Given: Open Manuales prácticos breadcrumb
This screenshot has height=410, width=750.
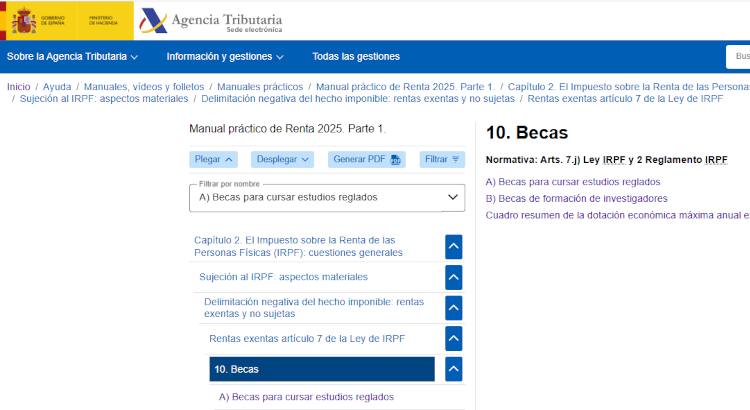Looking at the screenshot, I should pyautogui.click(x=260, y=87).
